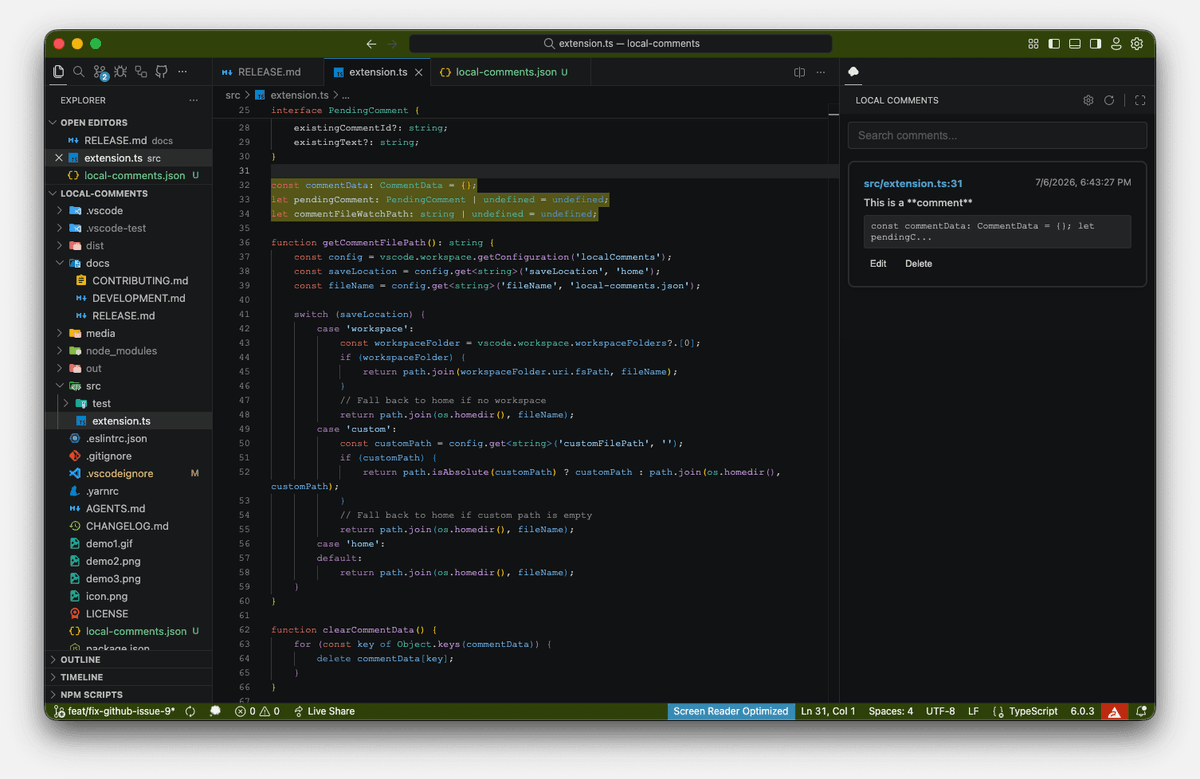Open the GitHub view icon
The image size is (1200, 779).
pos(160,72)
